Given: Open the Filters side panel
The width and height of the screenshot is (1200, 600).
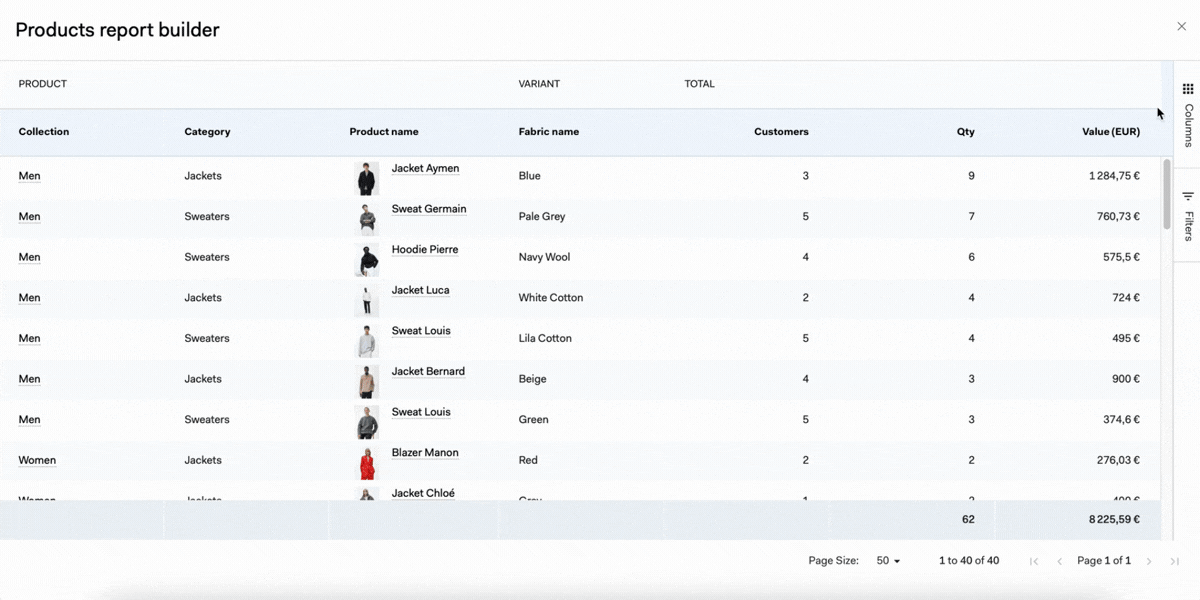Looking at the screenshot, I should (1188, 216).
